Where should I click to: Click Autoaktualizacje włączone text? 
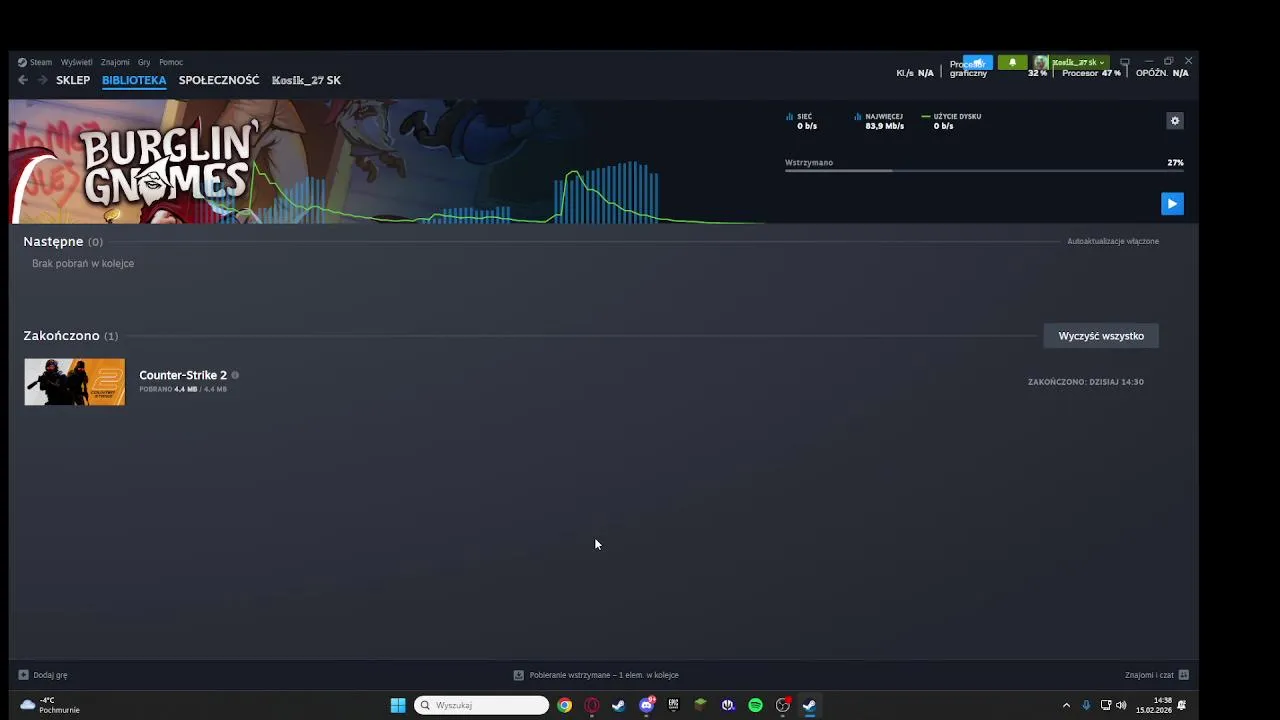tap(1113, 241)
